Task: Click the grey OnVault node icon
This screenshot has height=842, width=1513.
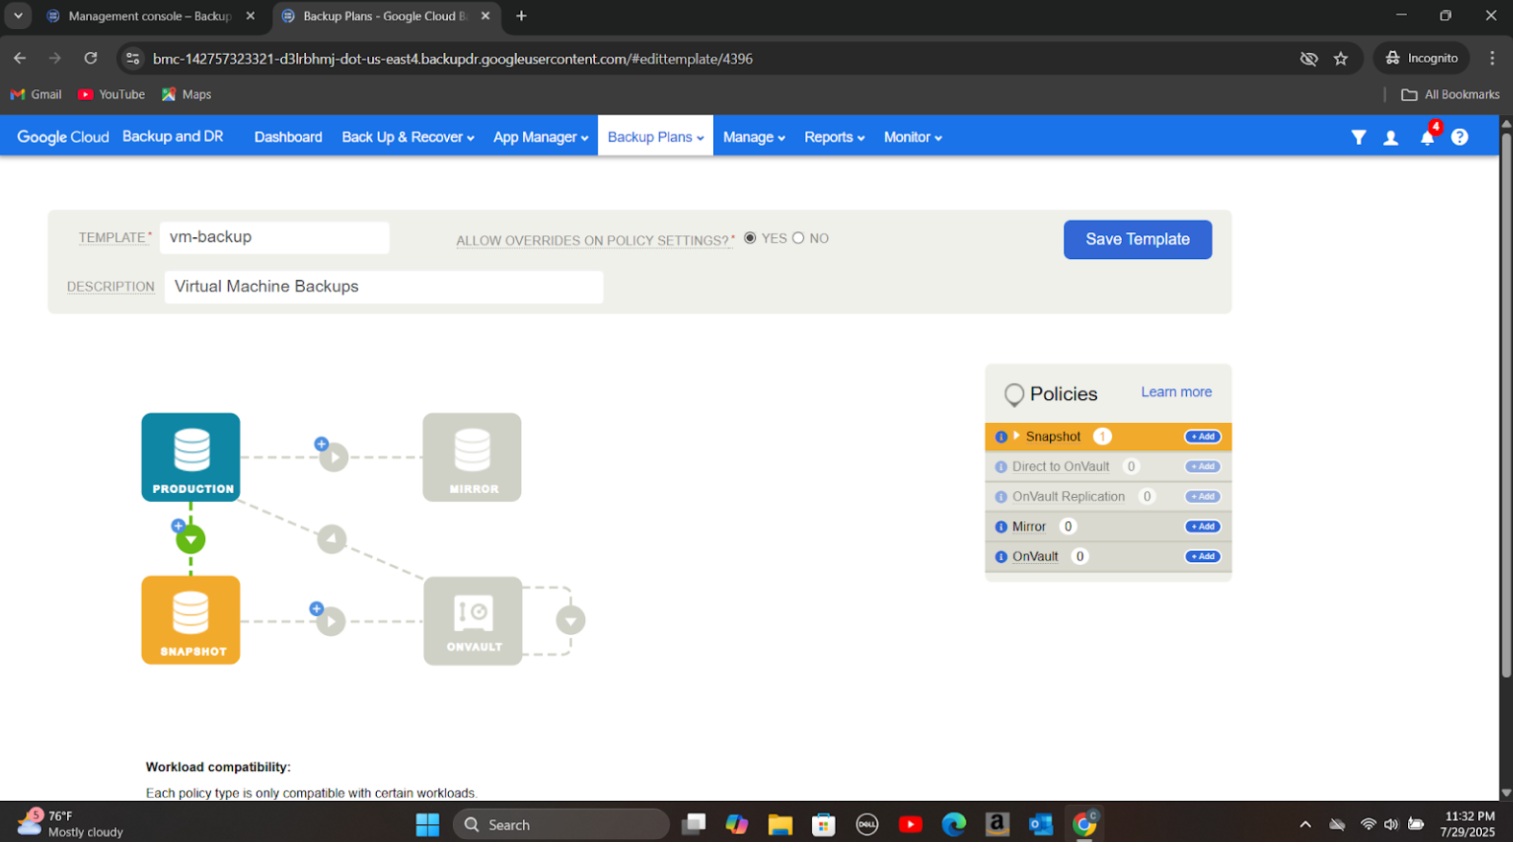Action: (x=472, y=620)
